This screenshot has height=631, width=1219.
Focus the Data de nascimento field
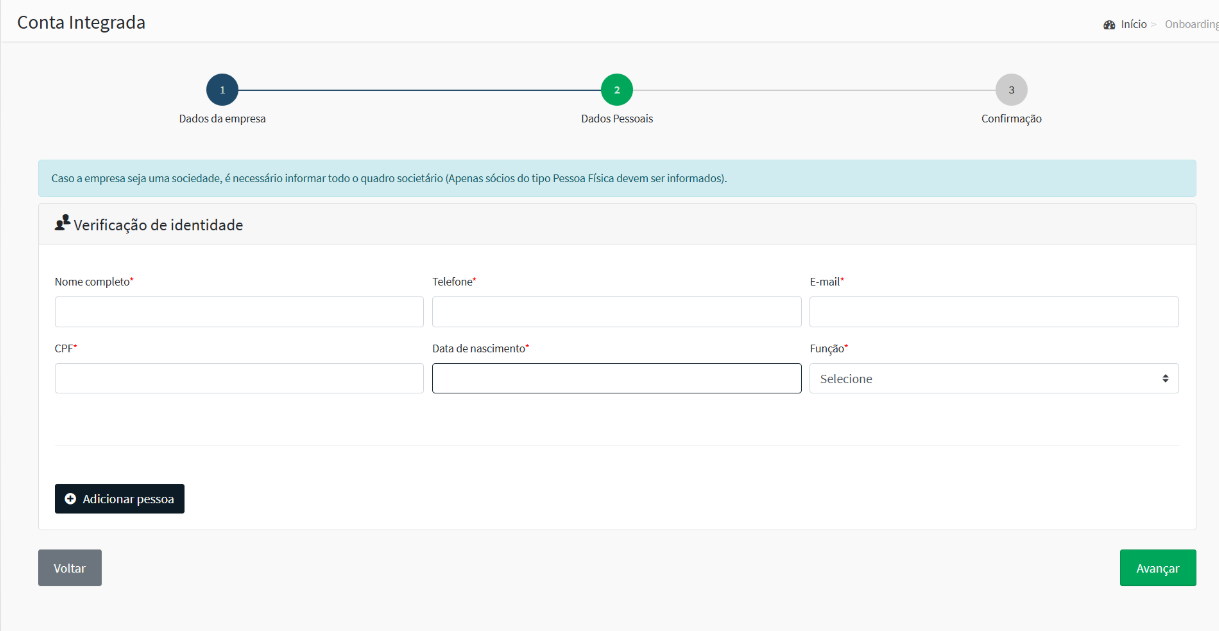(616, 379)
